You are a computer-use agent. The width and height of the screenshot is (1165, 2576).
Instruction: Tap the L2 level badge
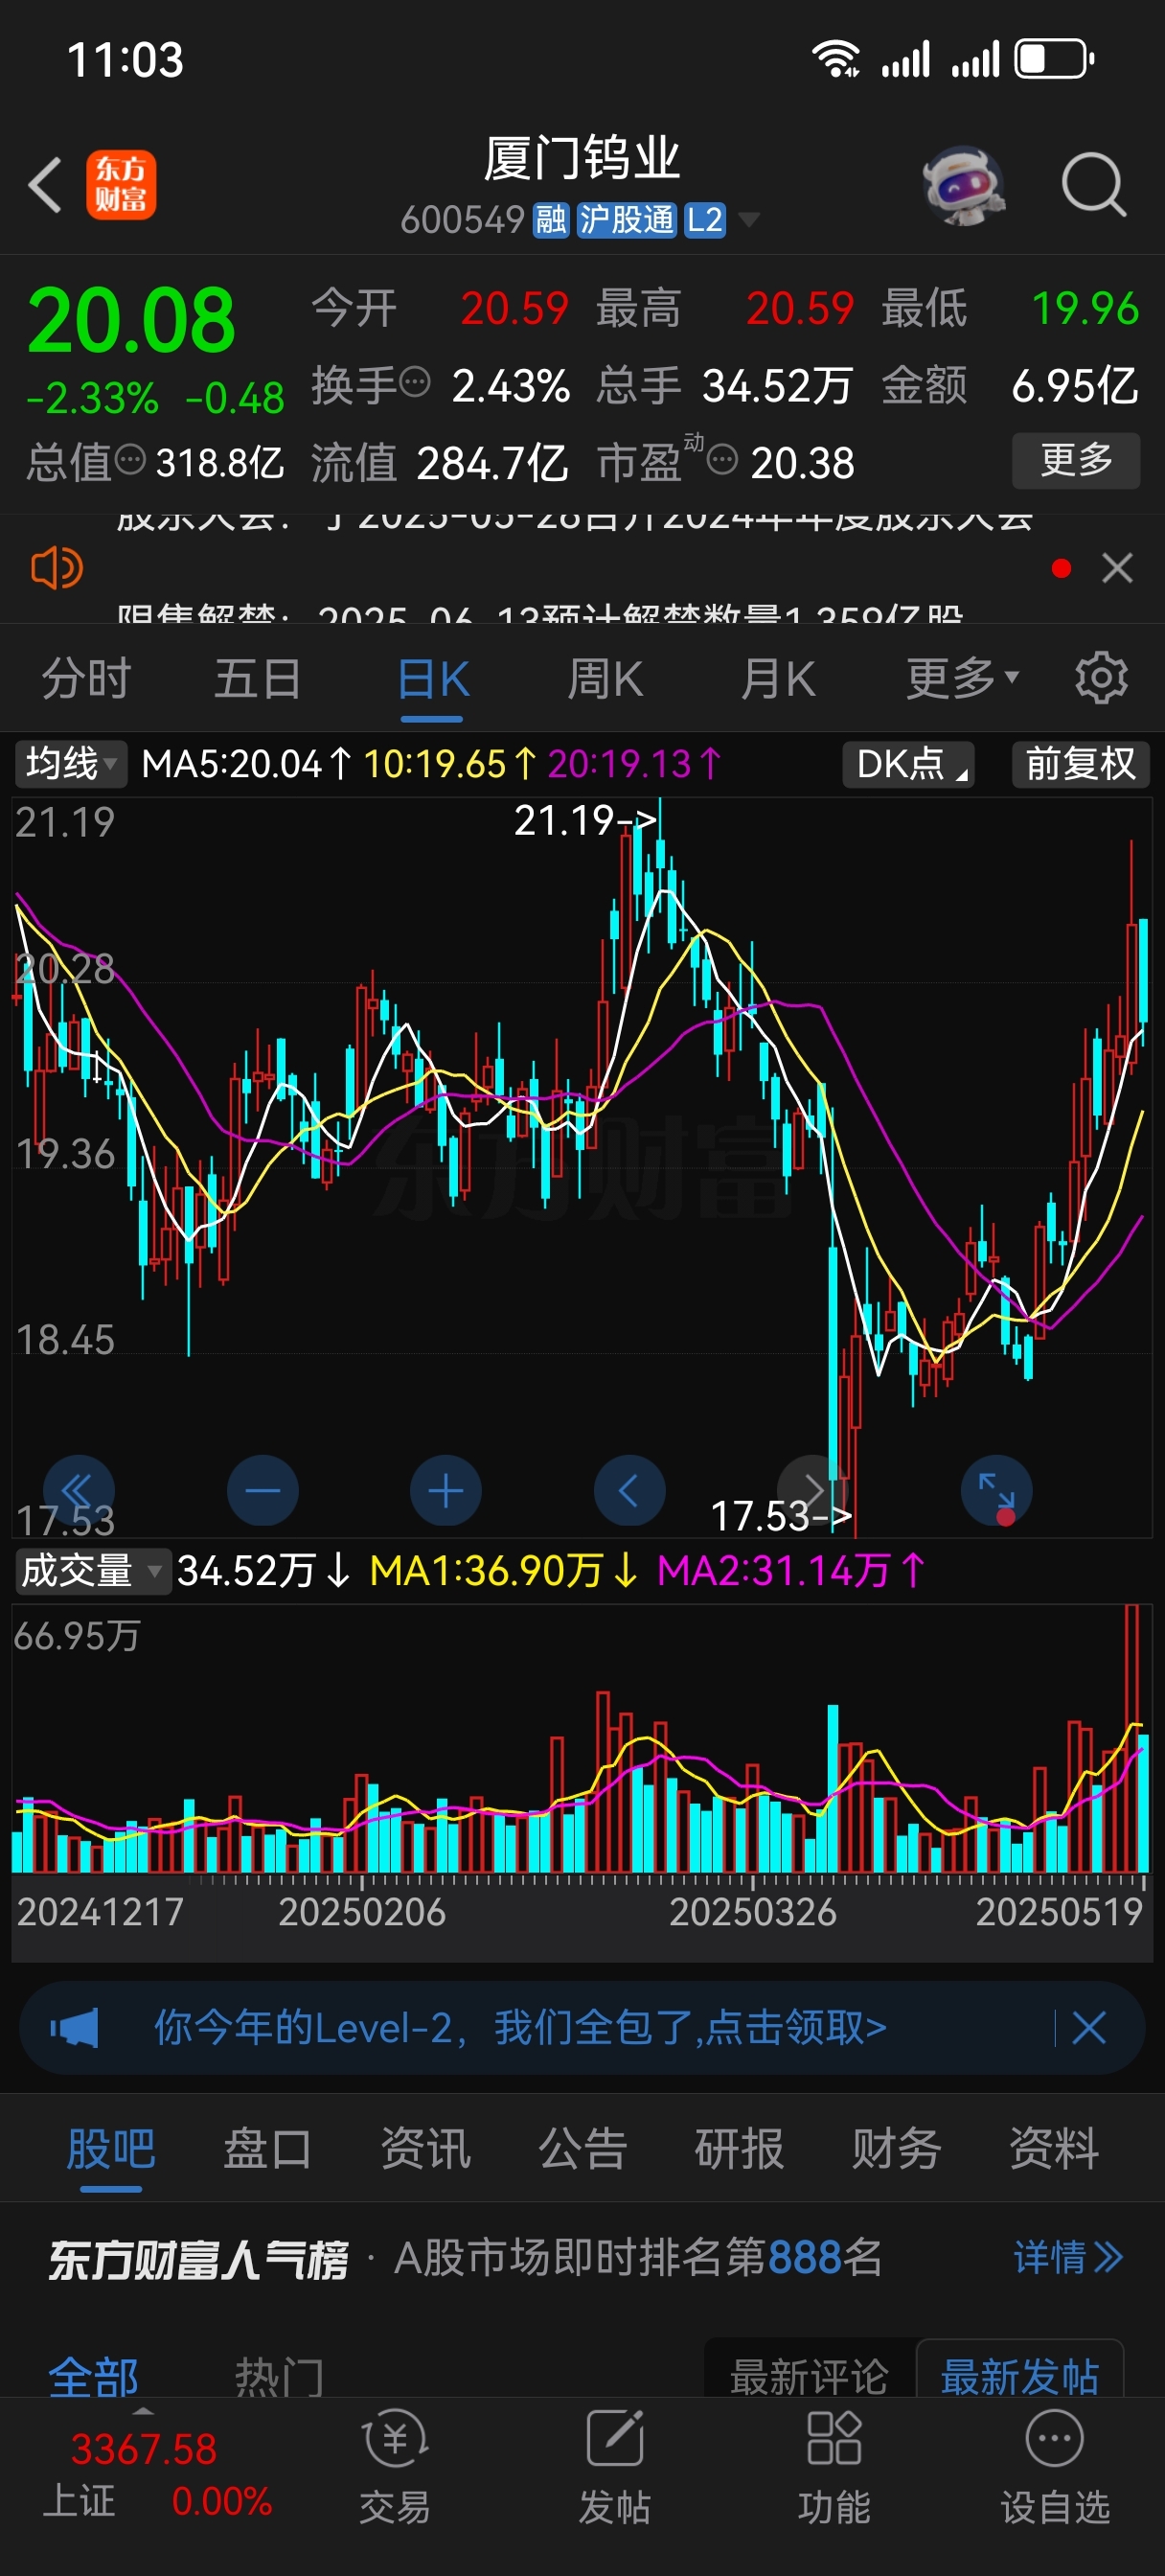click(705, 219)
